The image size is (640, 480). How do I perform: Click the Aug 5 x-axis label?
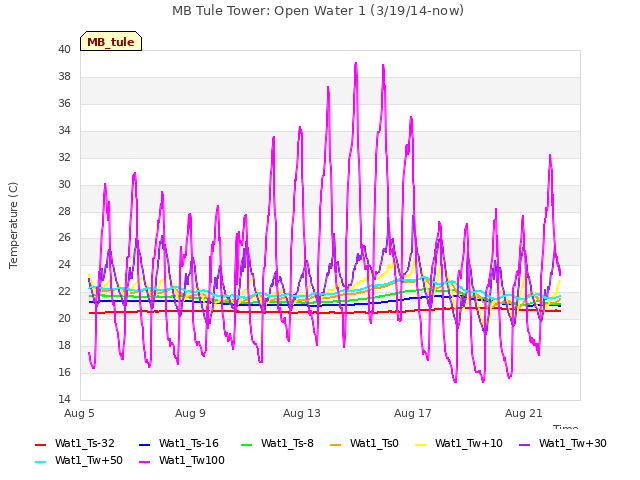tap(79, 413)
